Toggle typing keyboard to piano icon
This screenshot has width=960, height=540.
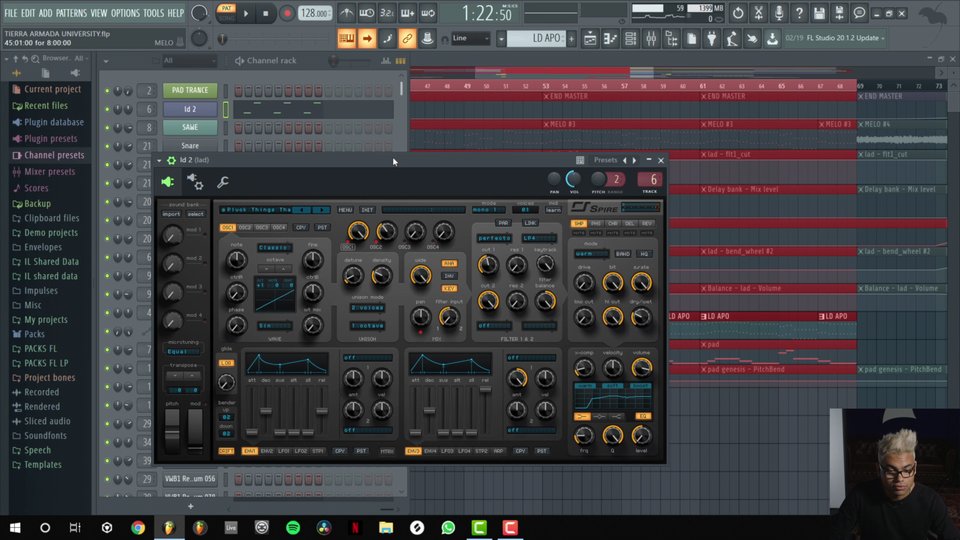pyautogui.click(x=347, y=39)
